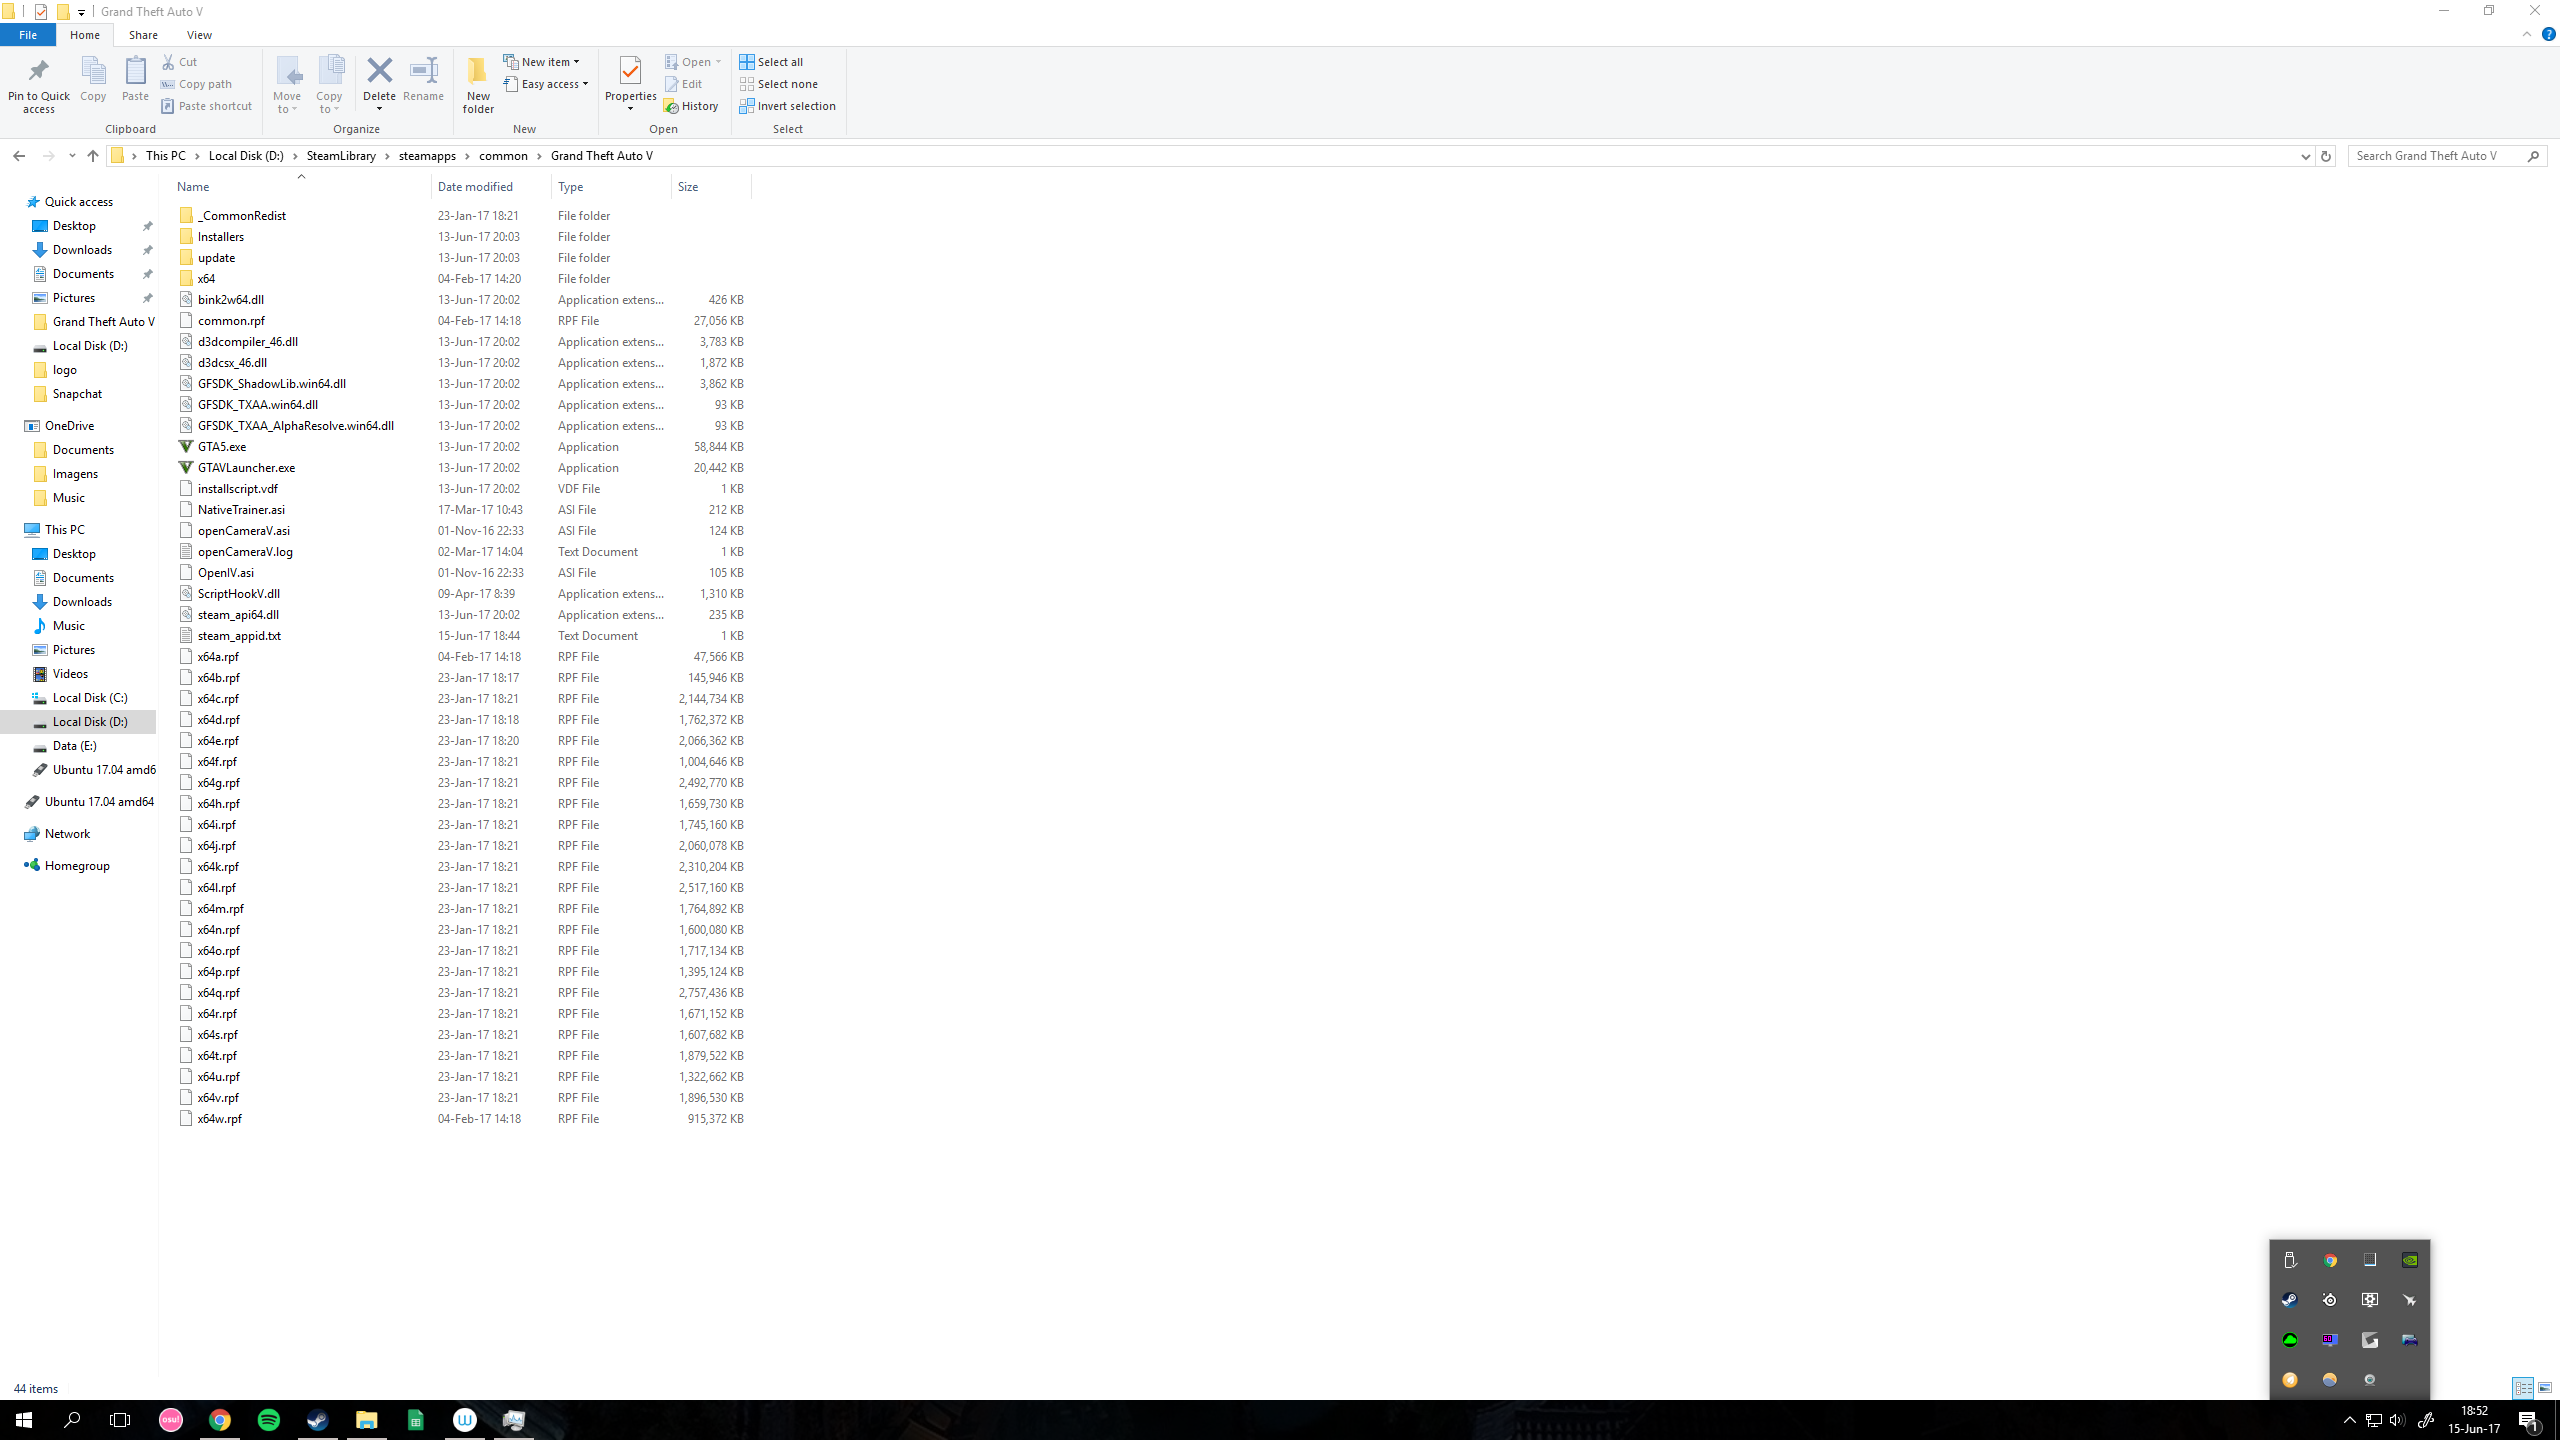
Task: Click the New folder icon
Action: pyautogui.click(x=478, y=72)
